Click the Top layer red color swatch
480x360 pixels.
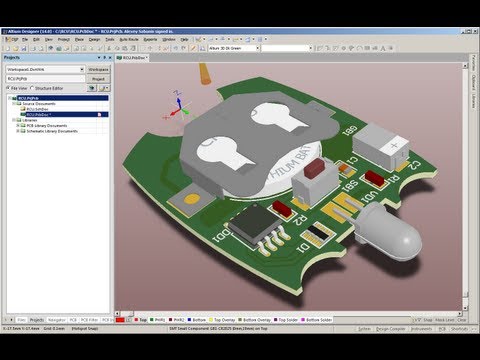tap(136, 320)
